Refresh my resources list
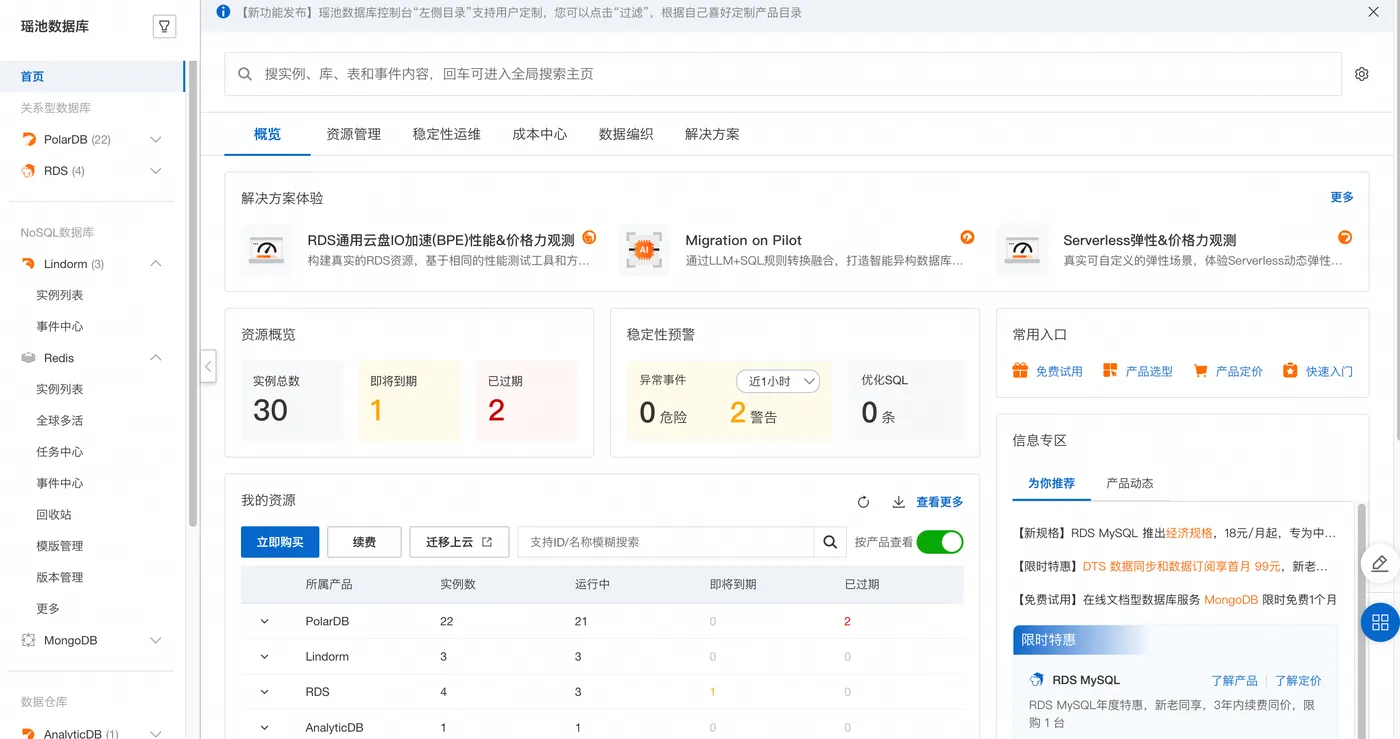The height and width of the screenshot is (739, 1400). tap(863, 502)
